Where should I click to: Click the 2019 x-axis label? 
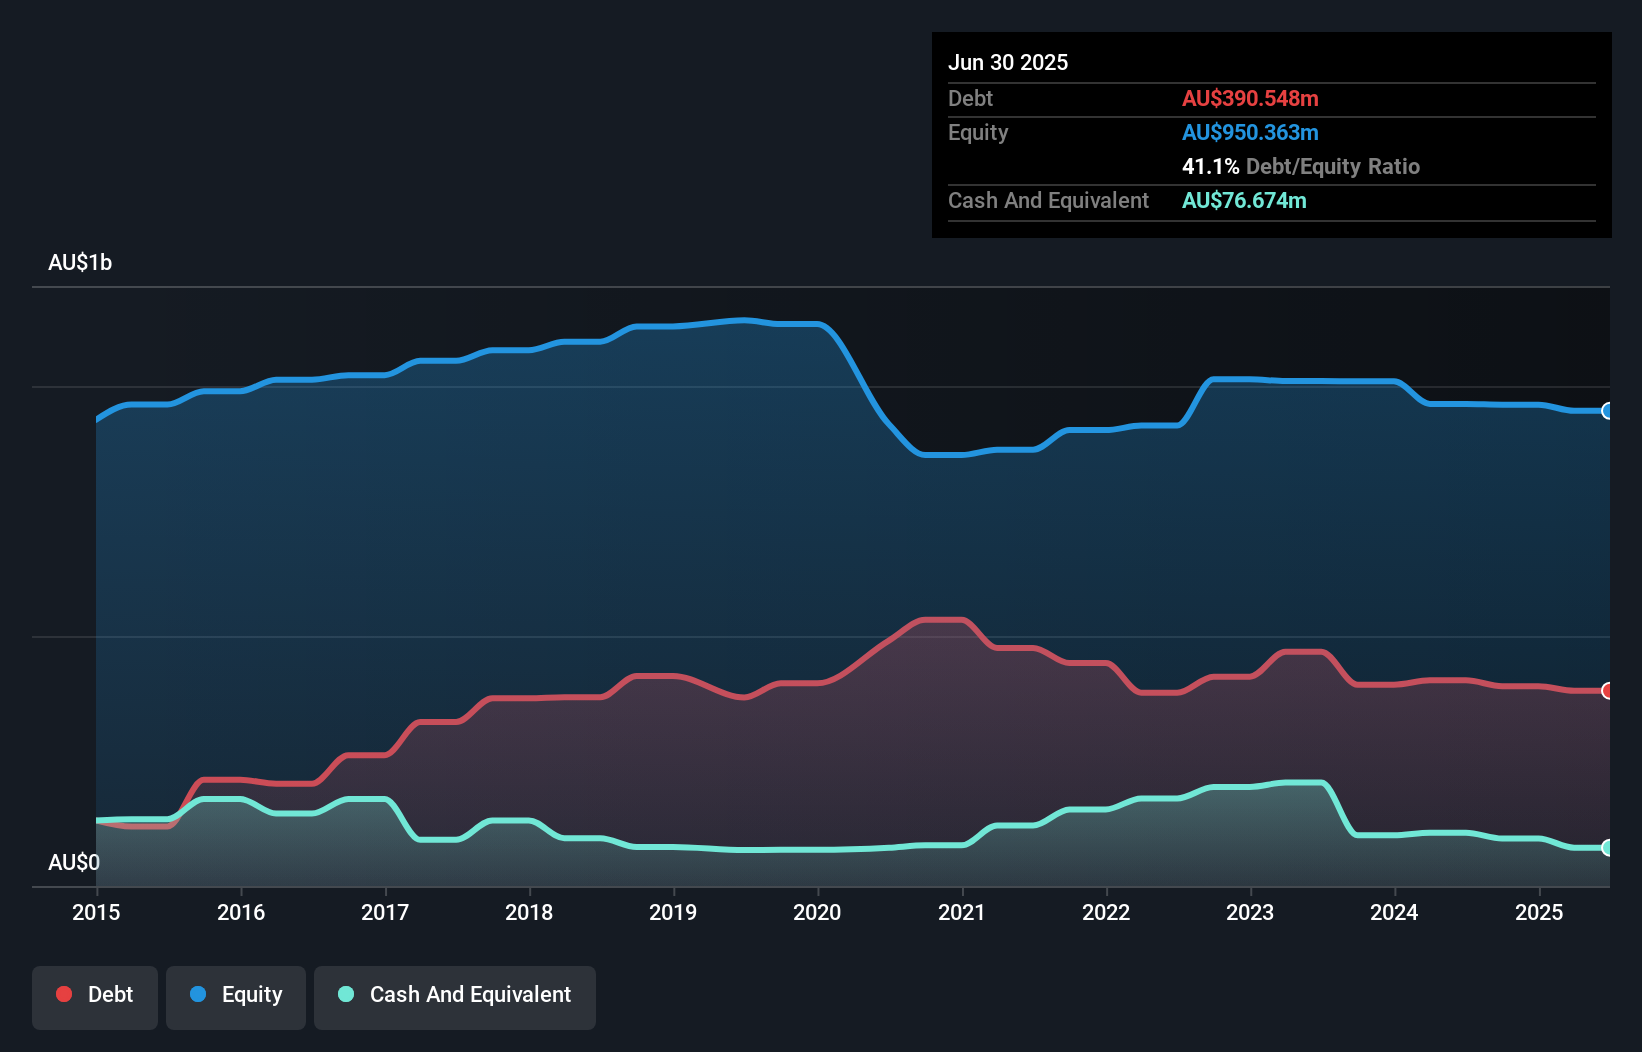673,912
